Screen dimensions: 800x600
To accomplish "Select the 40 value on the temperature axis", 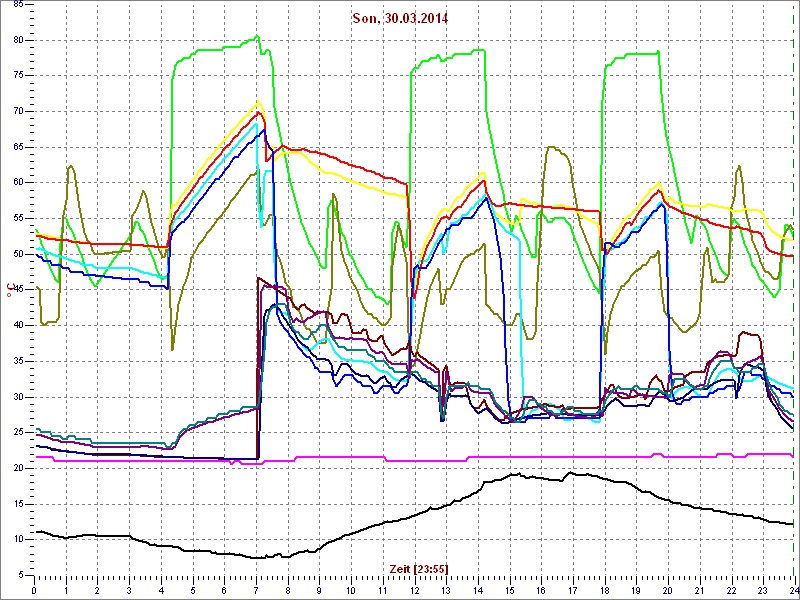I will pyautogui.click(x=17, y=326).
